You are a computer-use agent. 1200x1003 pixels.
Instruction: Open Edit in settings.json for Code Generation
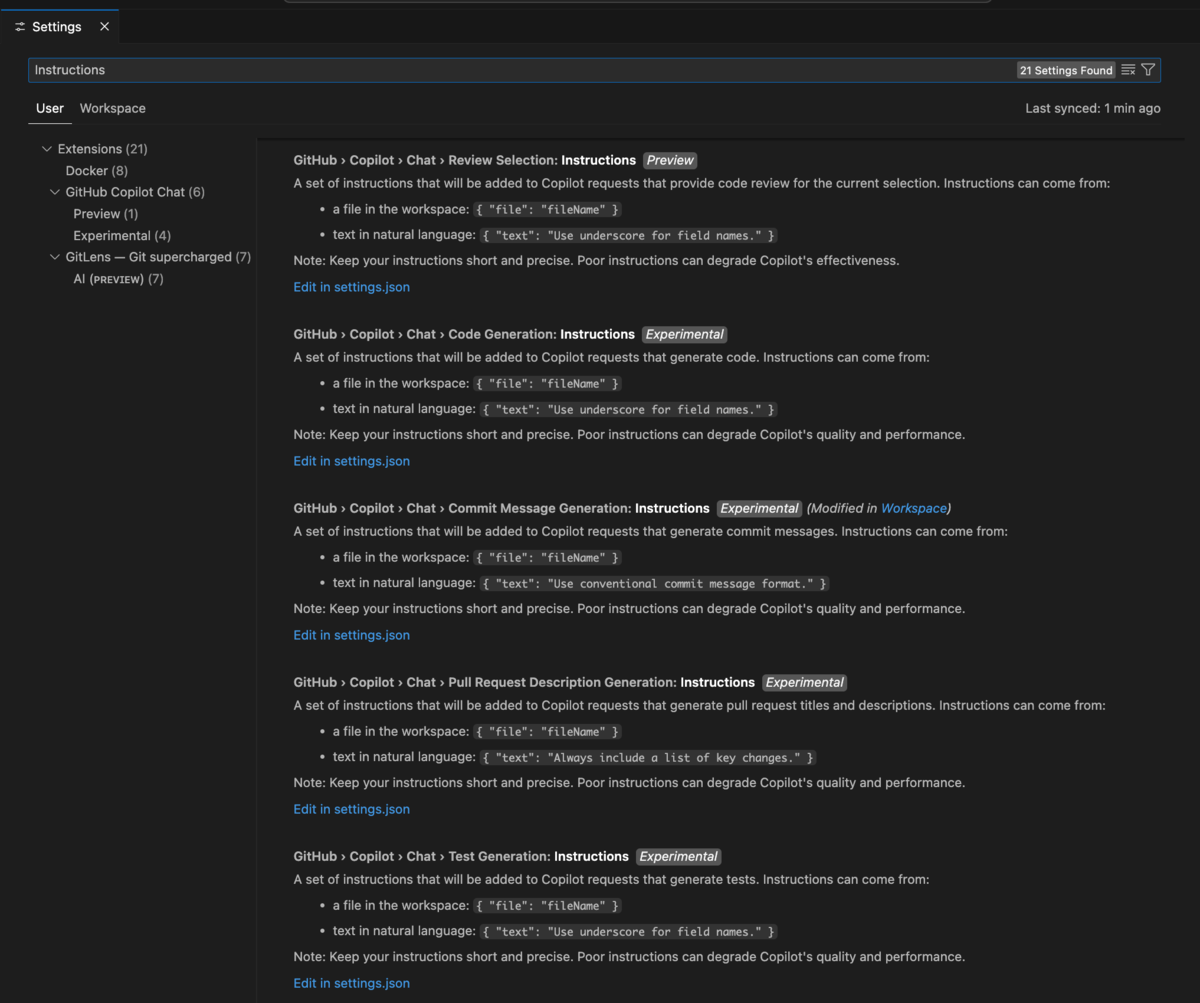[x=352, y=461]
